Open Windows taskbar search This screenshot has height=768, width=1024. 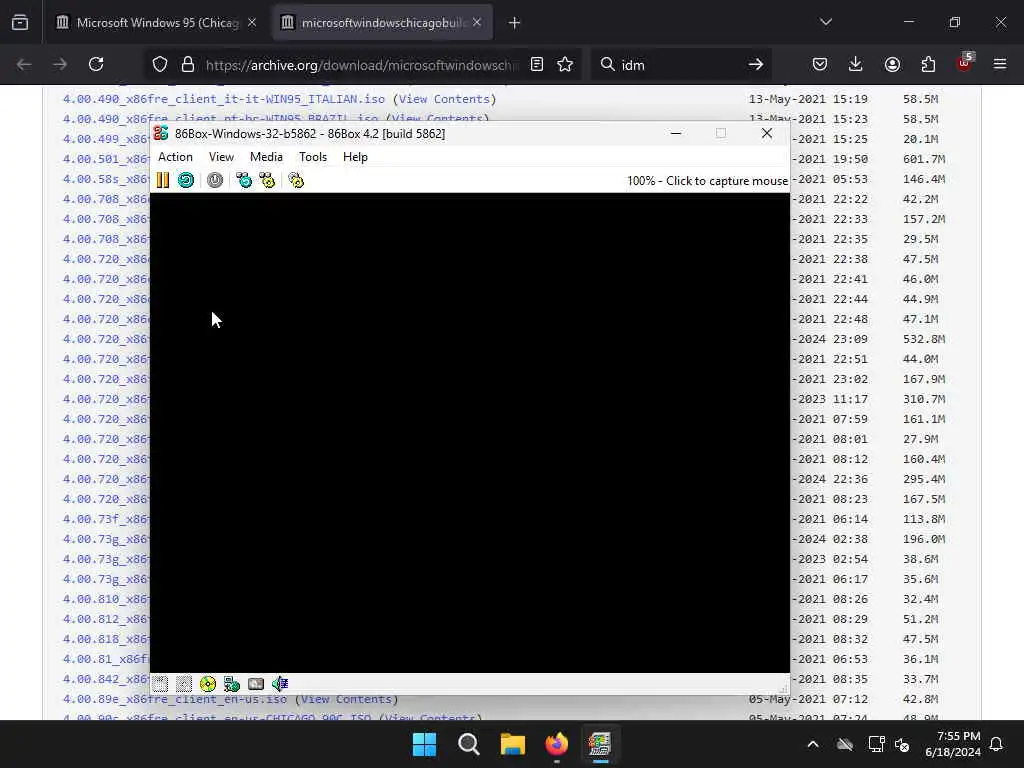coord(469,744)
